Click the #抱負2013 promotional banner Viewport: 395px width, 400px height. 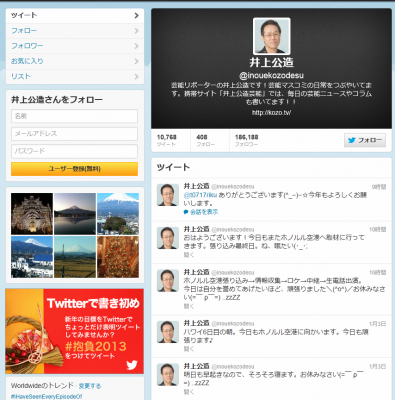point(75,331)
